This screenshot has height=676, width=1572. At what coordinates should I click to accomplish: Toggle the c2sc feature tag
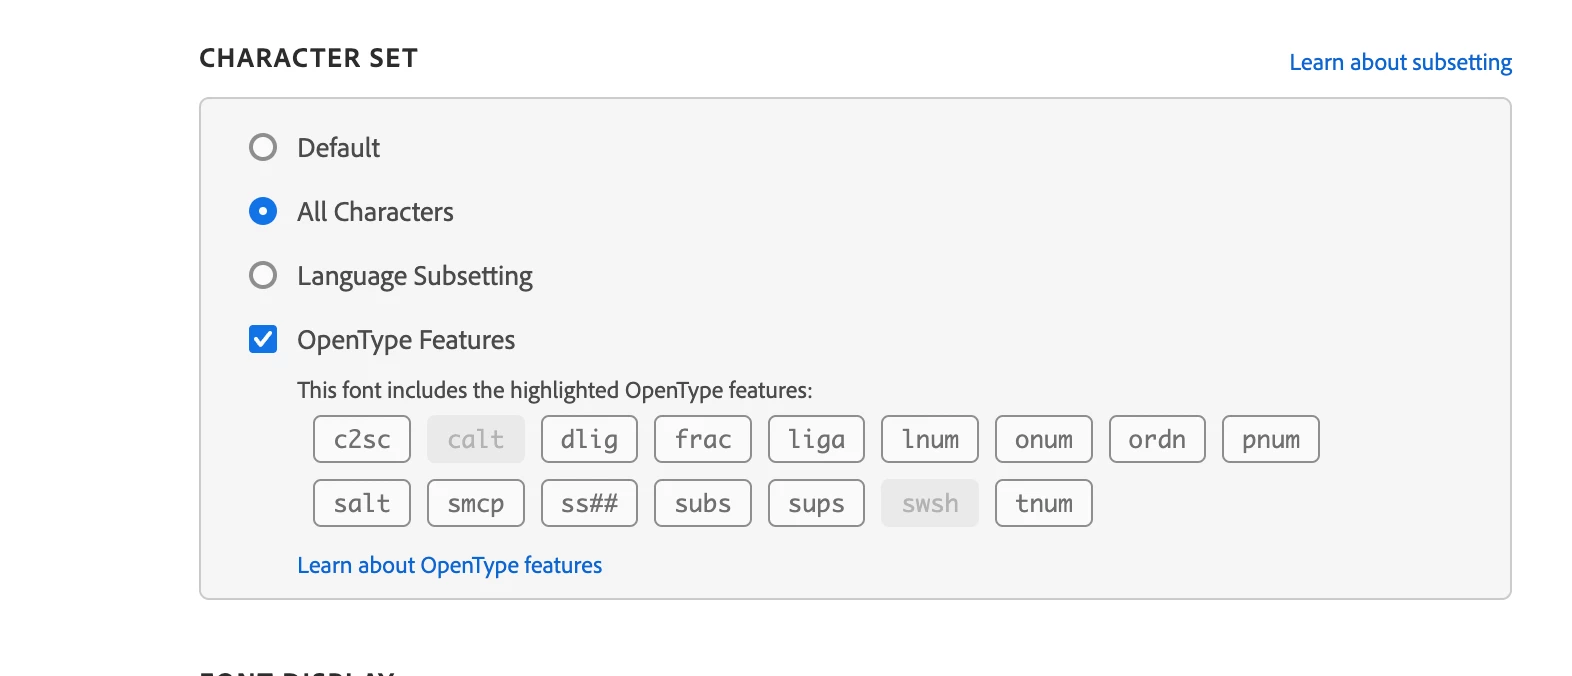(x=362, y=439)
